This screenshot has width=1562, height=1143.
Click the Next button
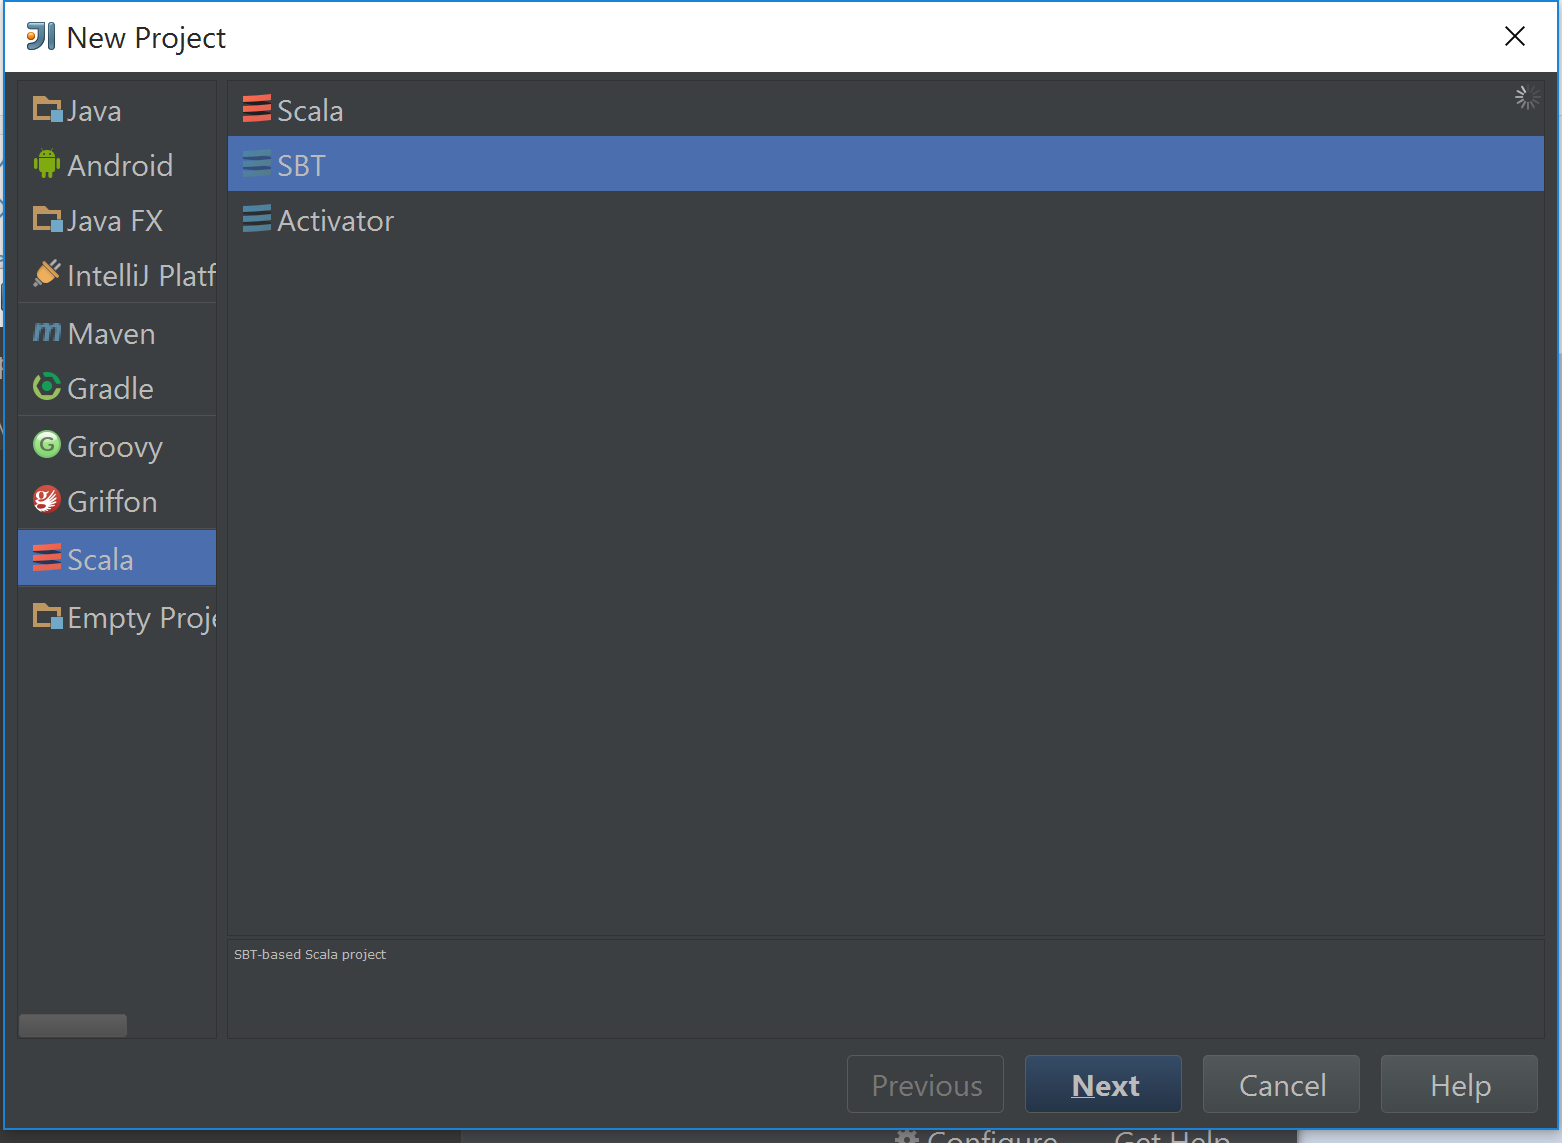click(x=1103, y=1084)
